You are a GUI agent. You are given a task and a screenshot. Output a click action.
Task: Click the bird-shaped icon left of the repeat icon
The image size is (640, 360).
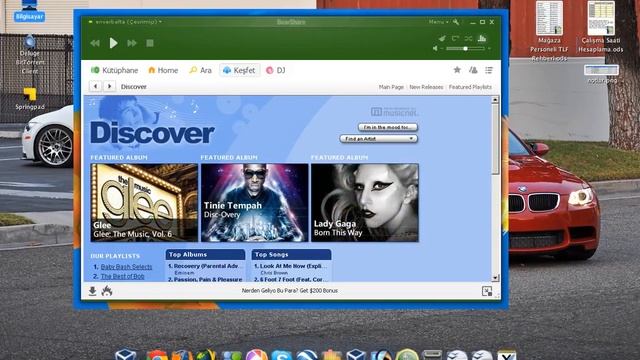[x=442, y=38]
